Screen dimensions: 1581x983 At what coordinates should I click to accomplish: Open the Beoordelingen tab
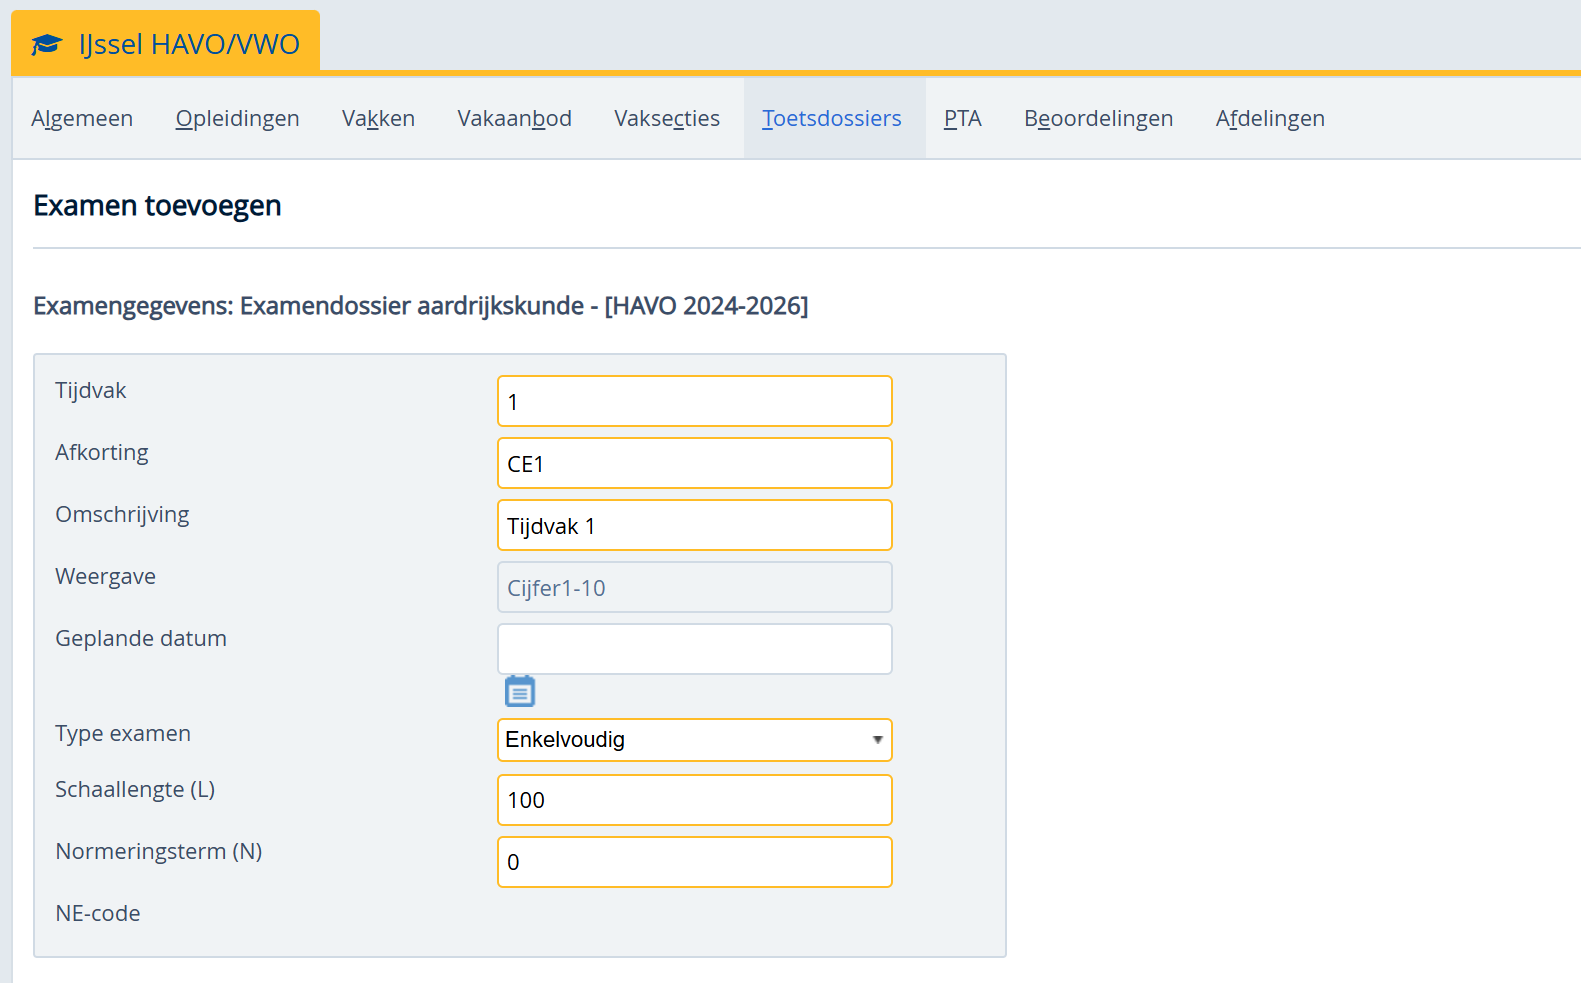(x=1098, y=119)
